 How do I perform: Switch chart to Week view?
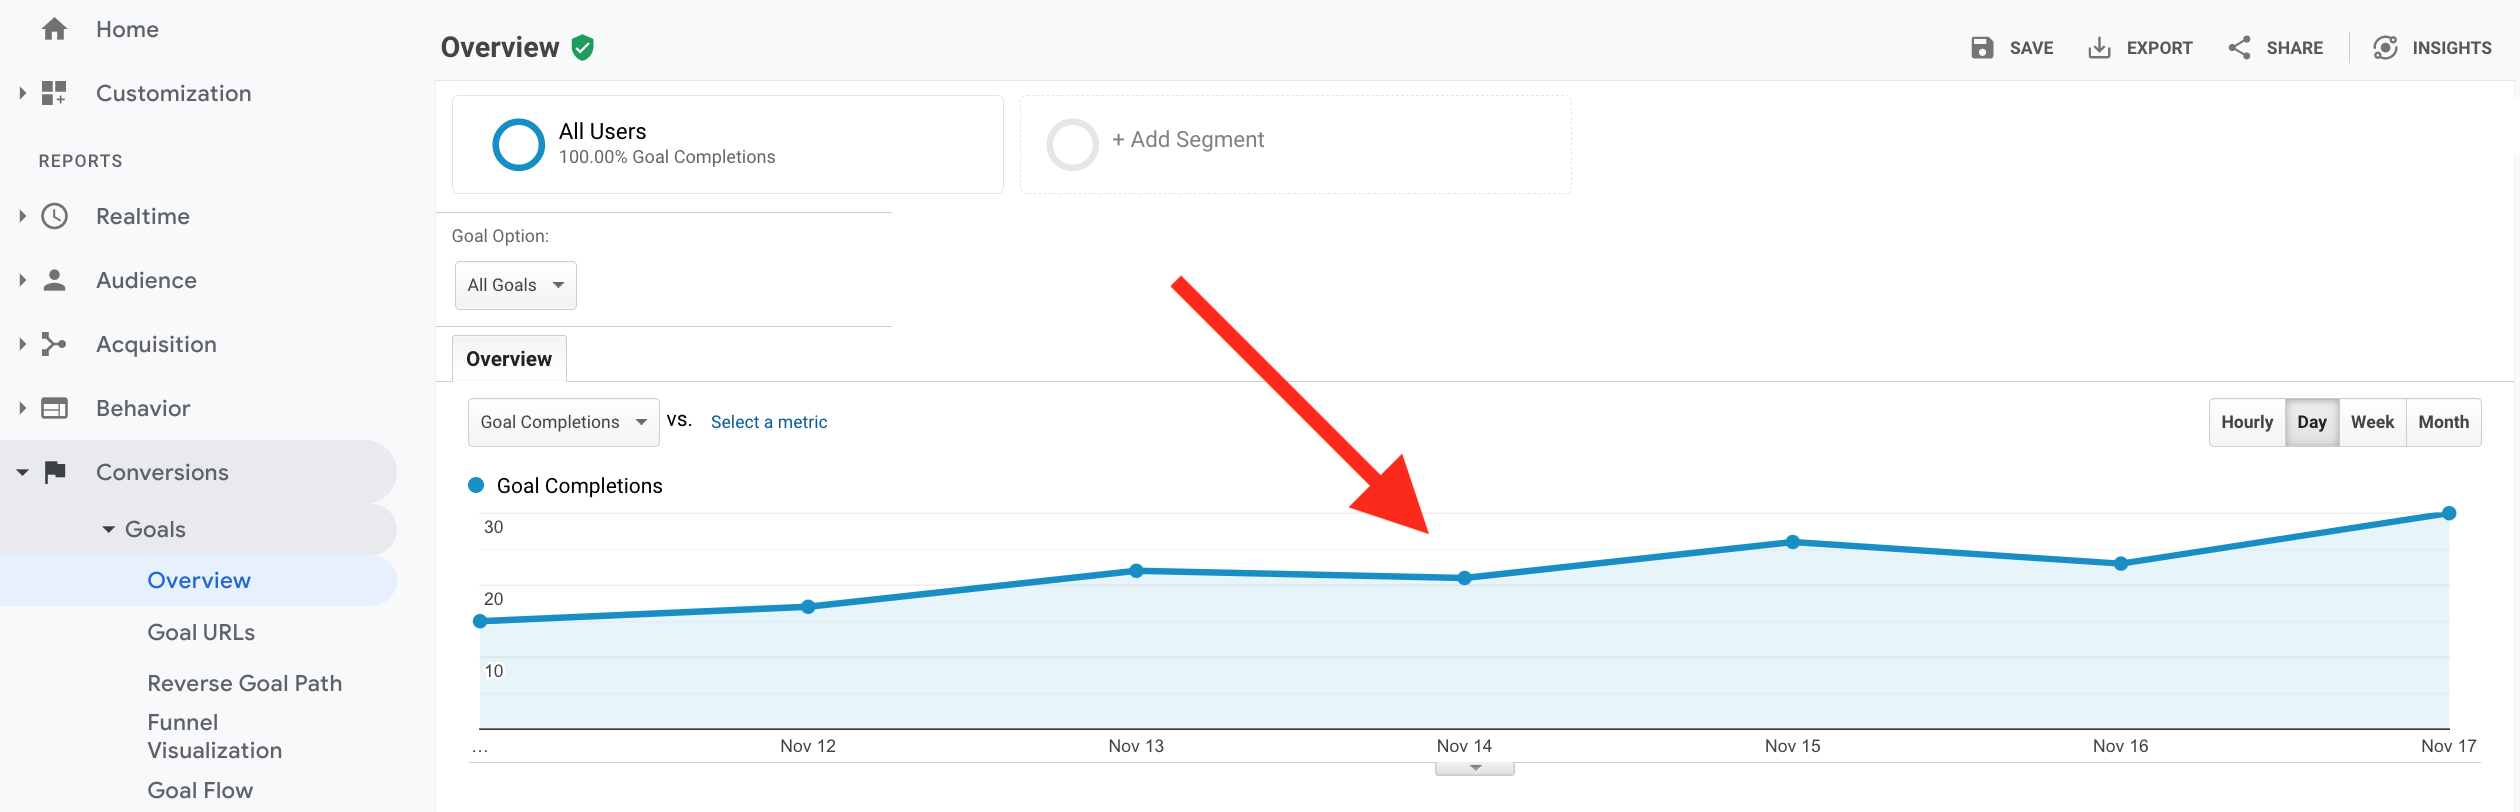coord(2372,422)
